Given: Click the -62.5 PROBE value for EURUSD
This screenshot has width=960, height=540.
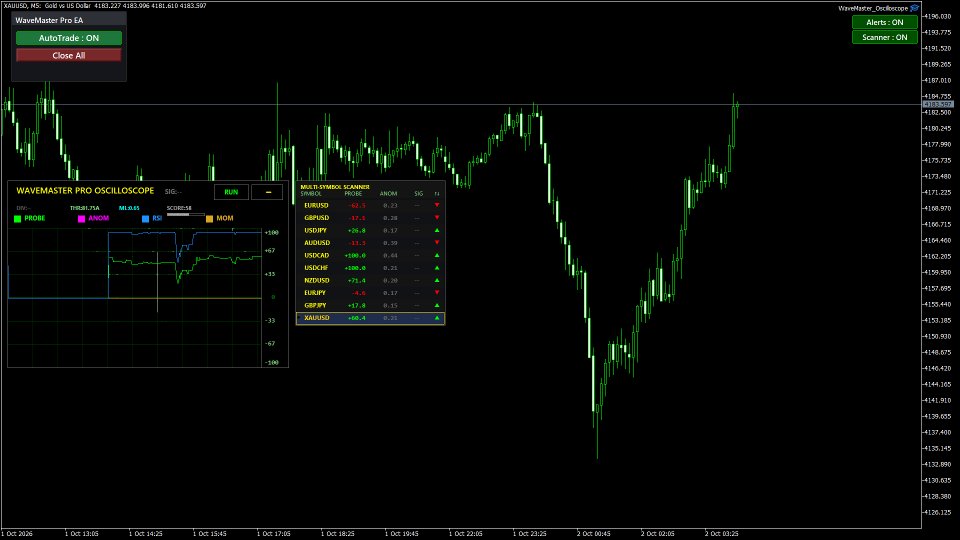Looking at the screenshot, I should pos(357,206).
